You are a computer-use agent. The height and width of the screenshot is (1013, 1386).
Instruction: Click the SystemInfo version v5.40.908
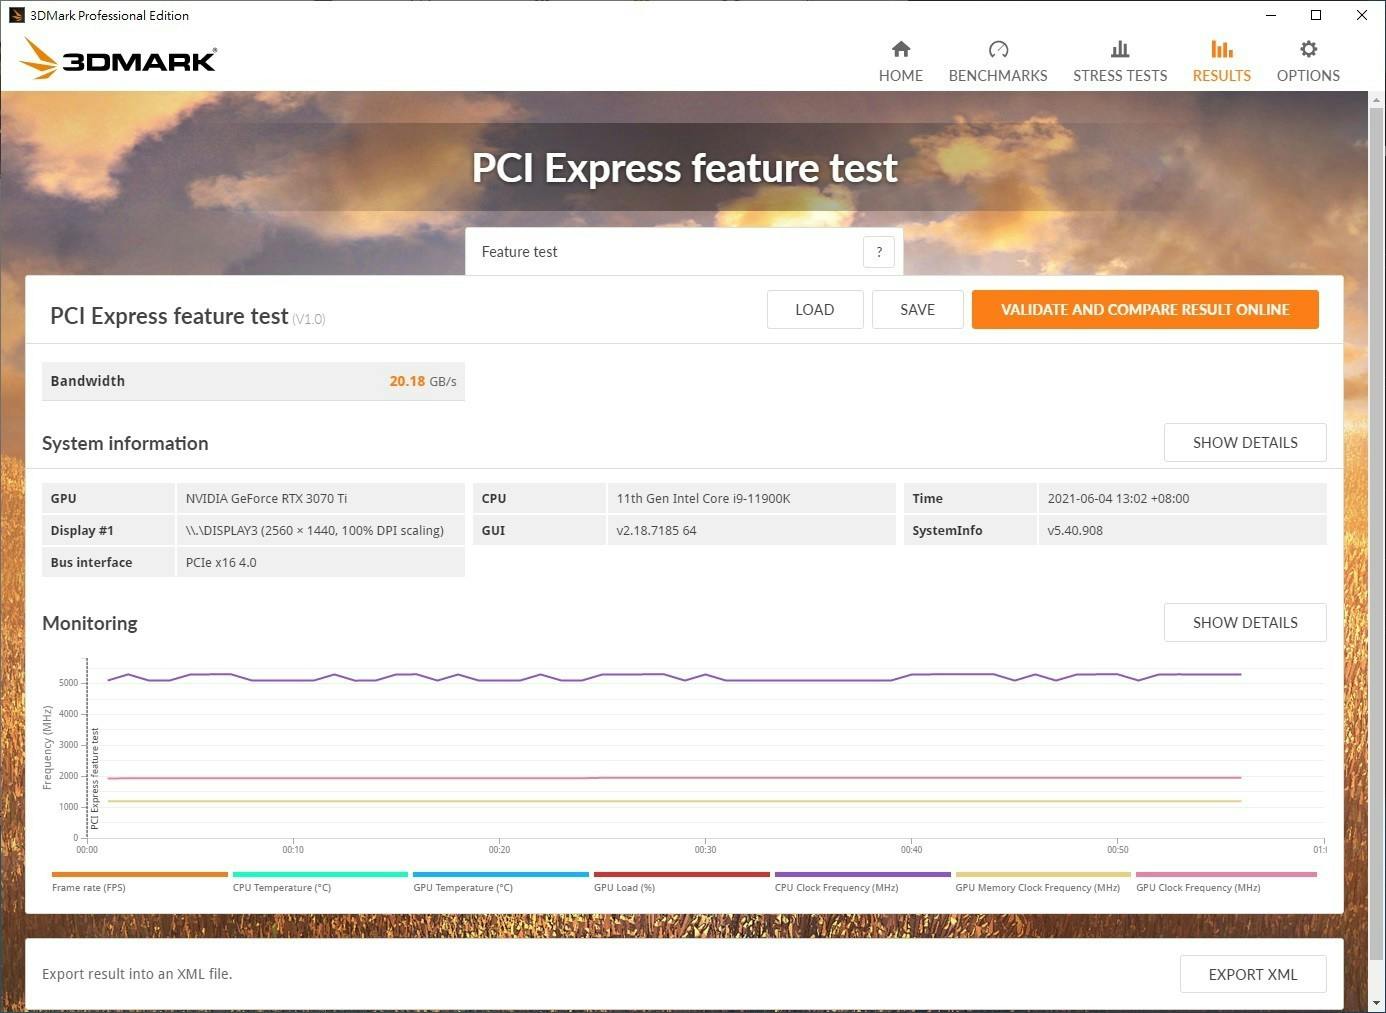(1075, 530)
